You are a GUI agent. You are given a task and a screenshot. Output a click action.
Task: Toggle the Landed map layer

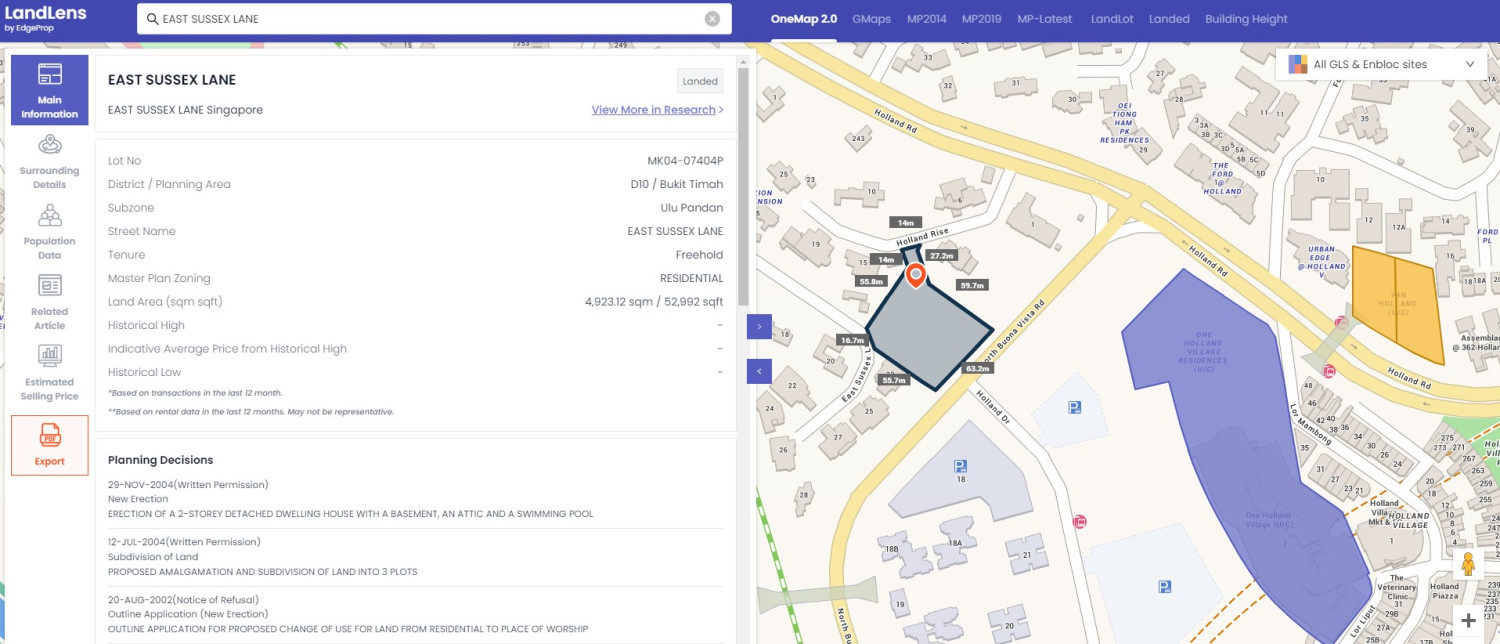point(1169,18)
